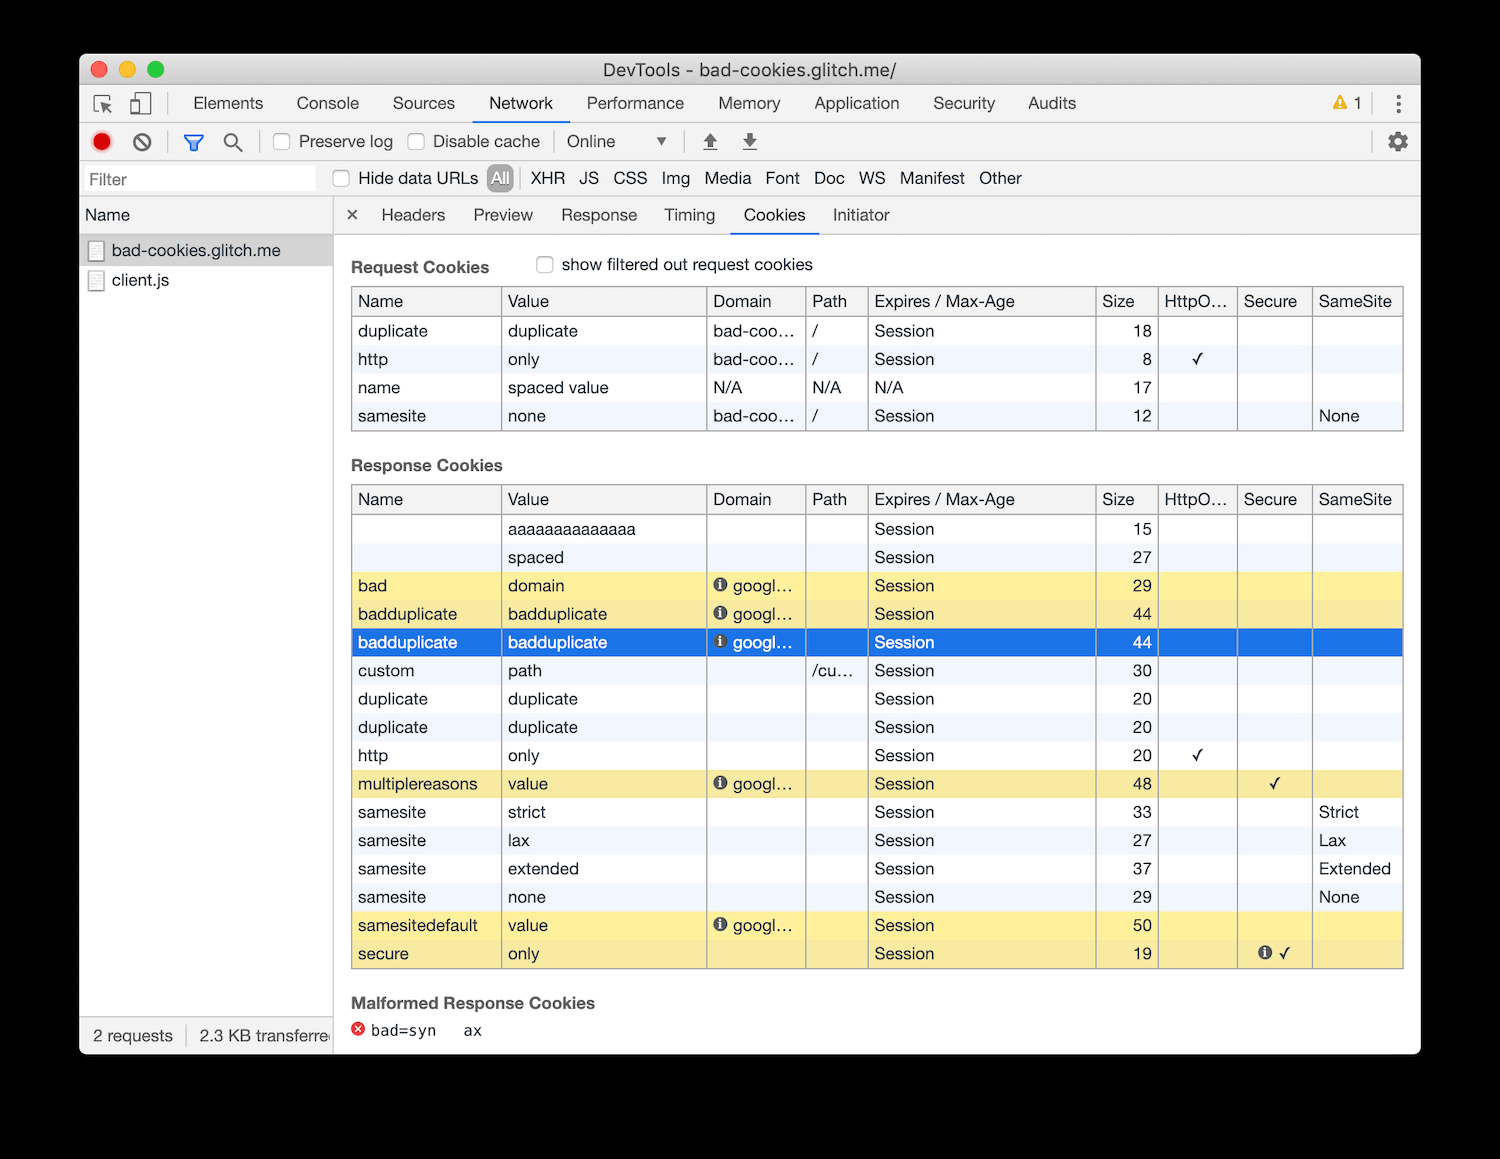Select the inspect element cursor tool

coord(101,103)
